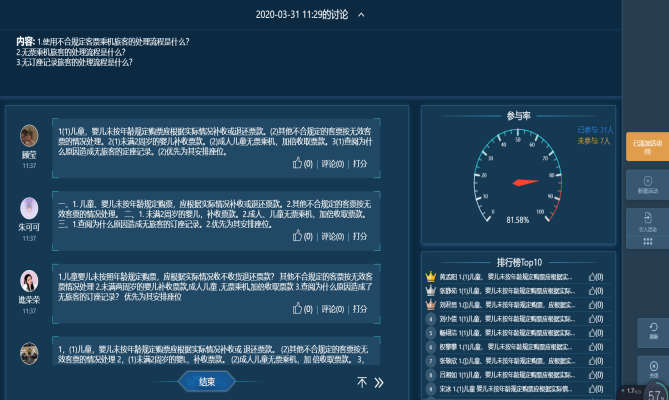Click the thumbs-up on 朱可可's reply
Image resolution: width=669 pixels, height=400 pixels.
point(297,236)
